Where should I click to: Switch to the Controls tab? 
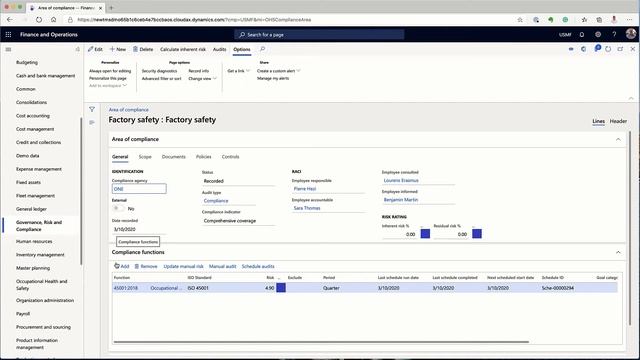pyautogui.click(x=231, y=157)
